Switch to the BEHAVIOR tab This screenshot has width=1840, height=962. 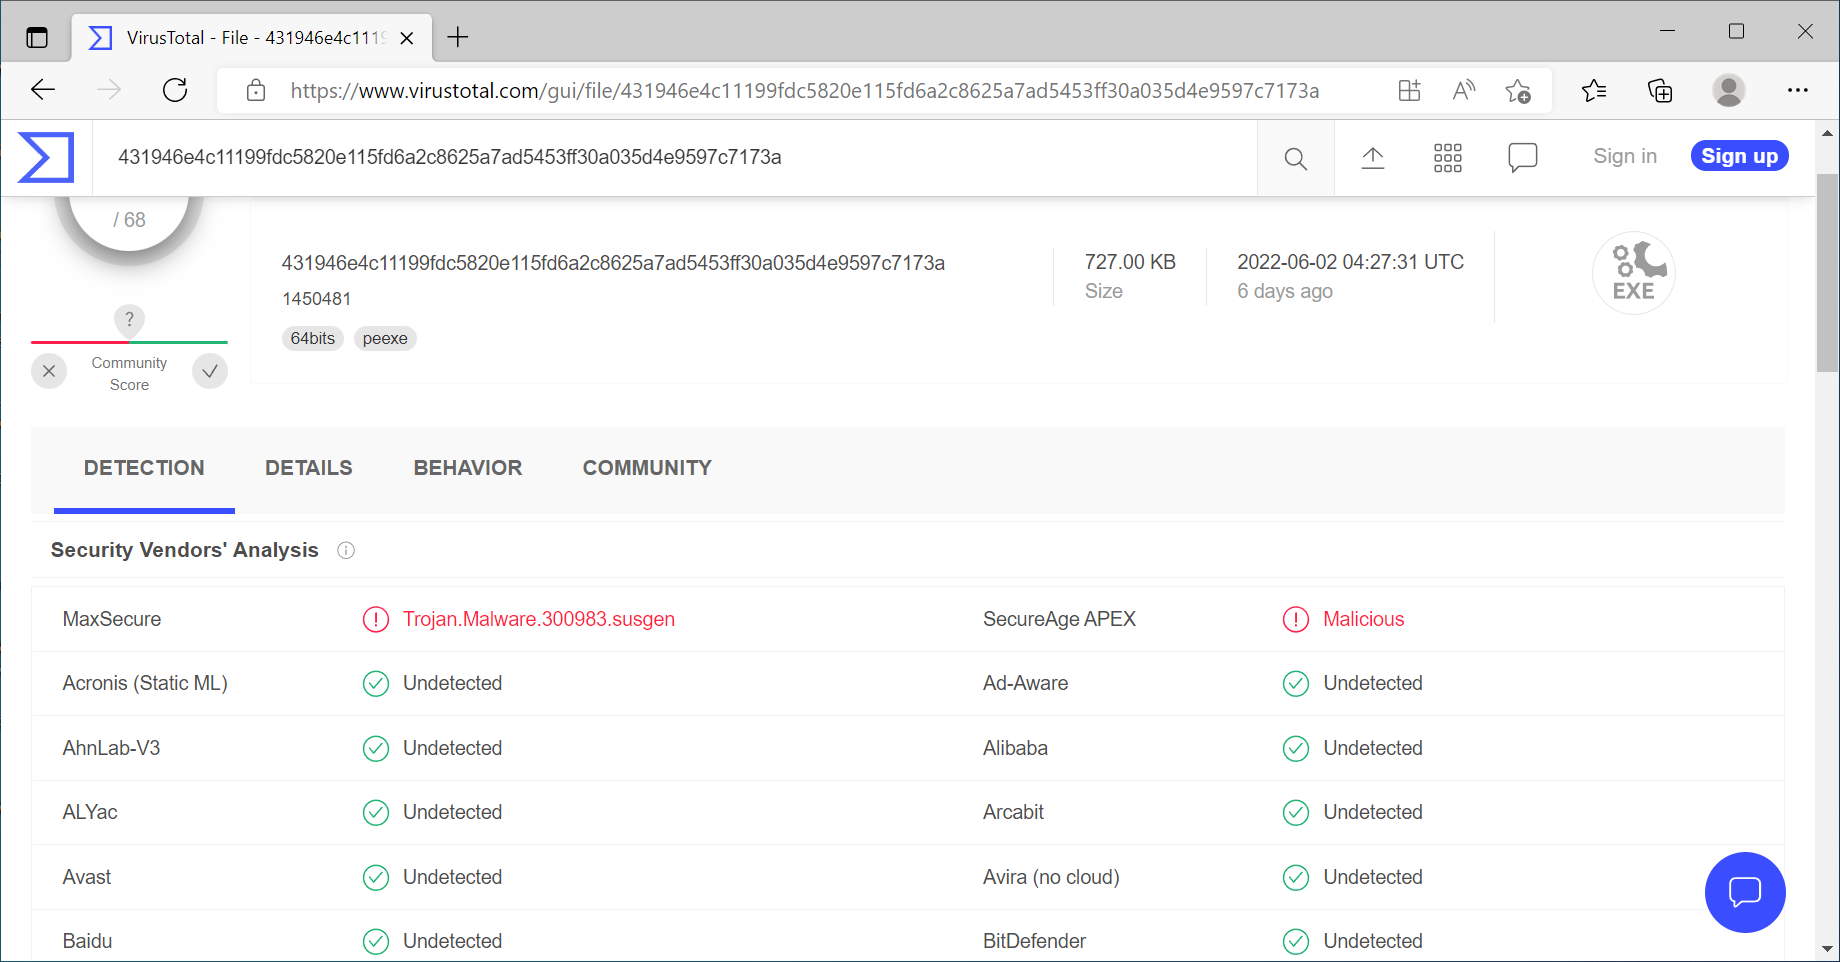point(467,468)
